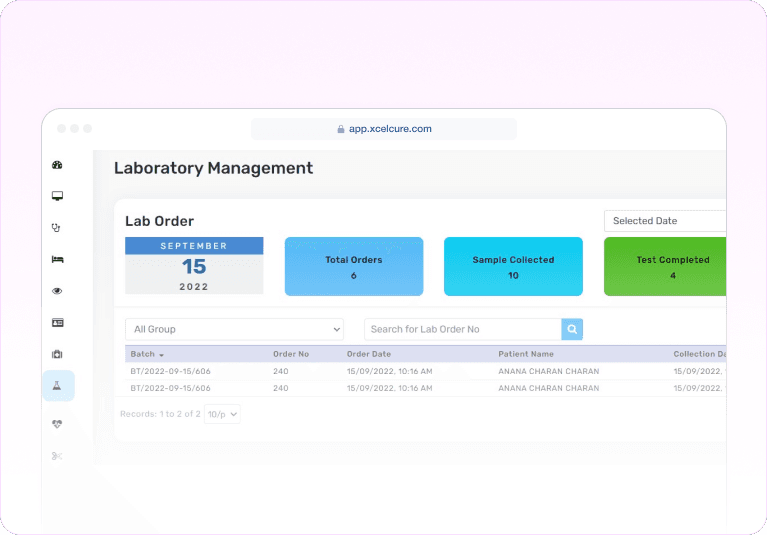
Task: Click first row ANANA CHARAN CHARAN
Action: [x=549, y=371]
